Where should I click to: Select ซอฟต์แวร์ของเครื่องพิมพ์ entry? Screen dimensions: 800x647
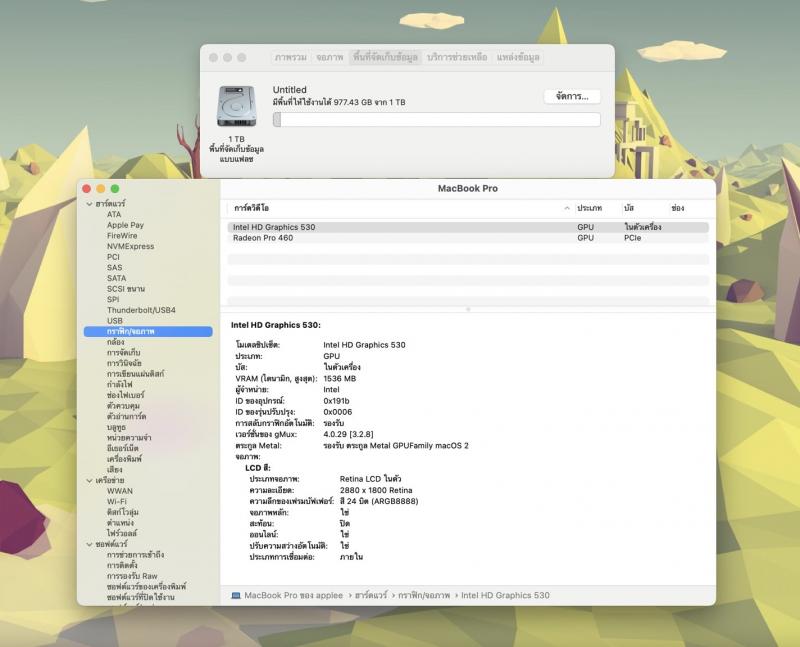click(x=146, y=587)
